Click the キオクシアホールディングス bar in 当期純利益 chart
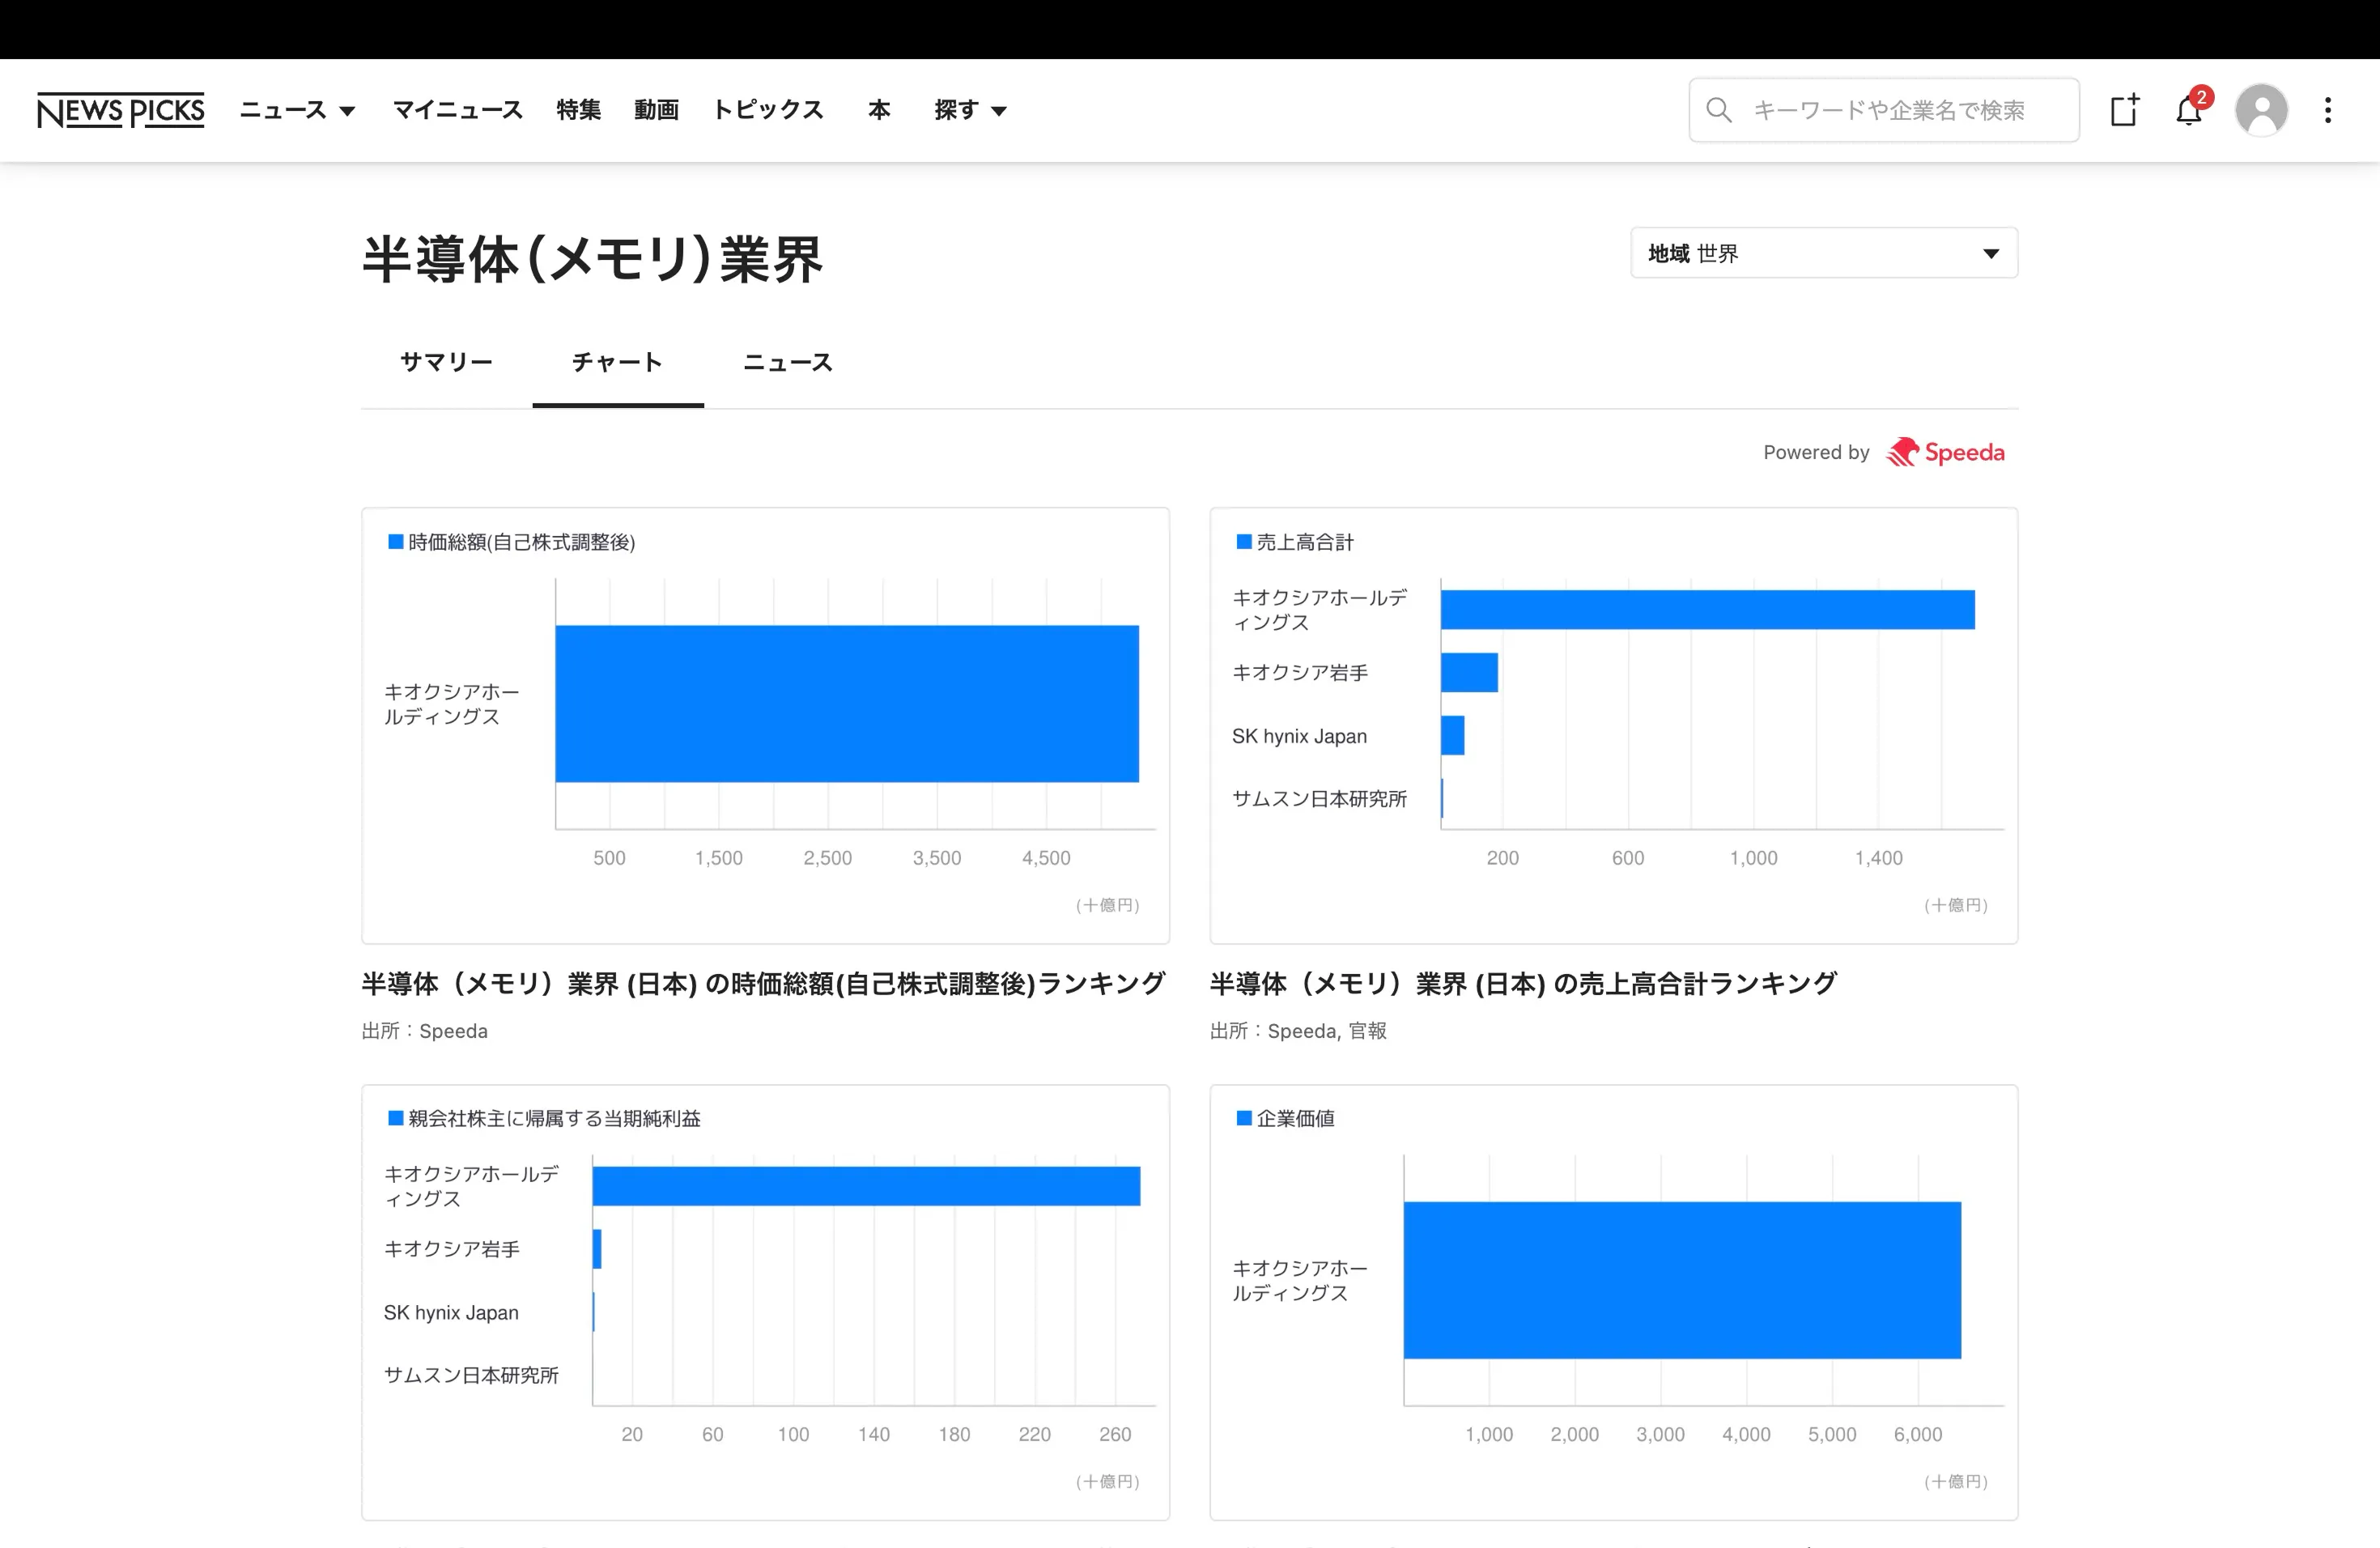Screen dimensions: 2380x1548 866,1186
